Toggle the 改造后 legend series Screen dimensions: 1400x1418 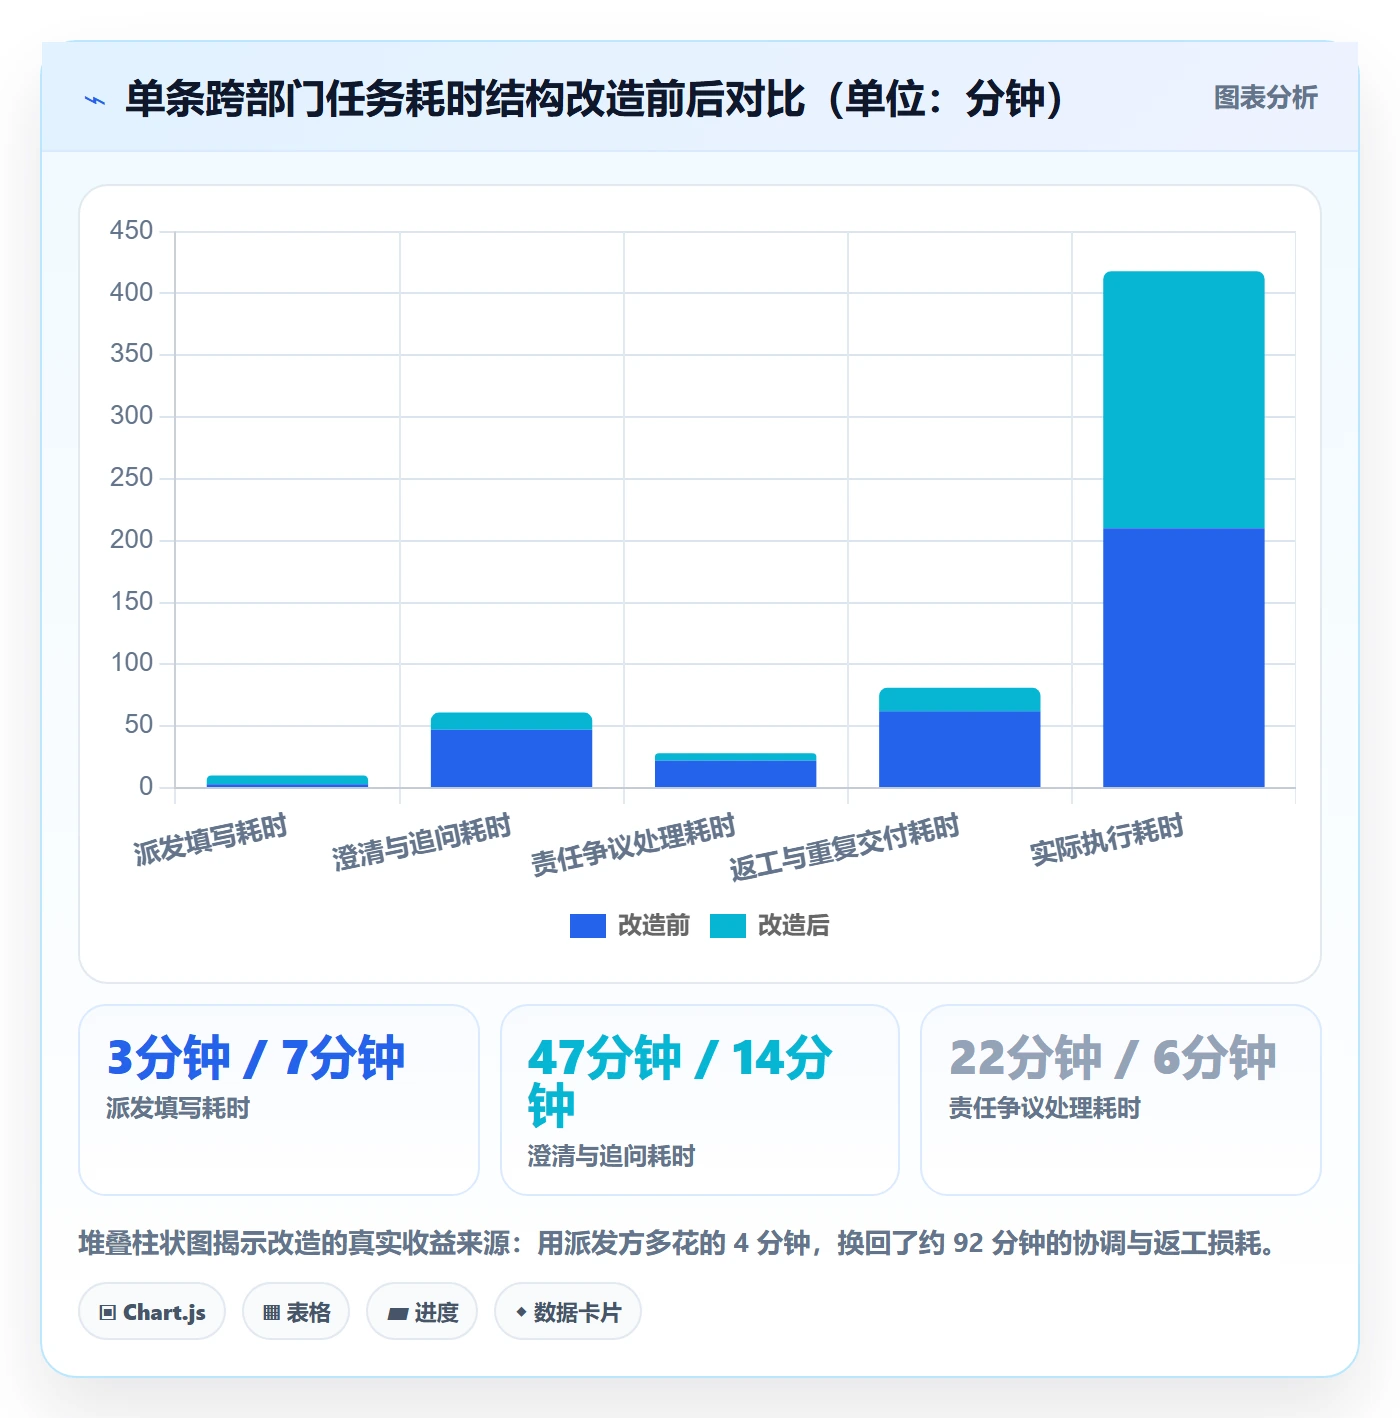[770, 925]
